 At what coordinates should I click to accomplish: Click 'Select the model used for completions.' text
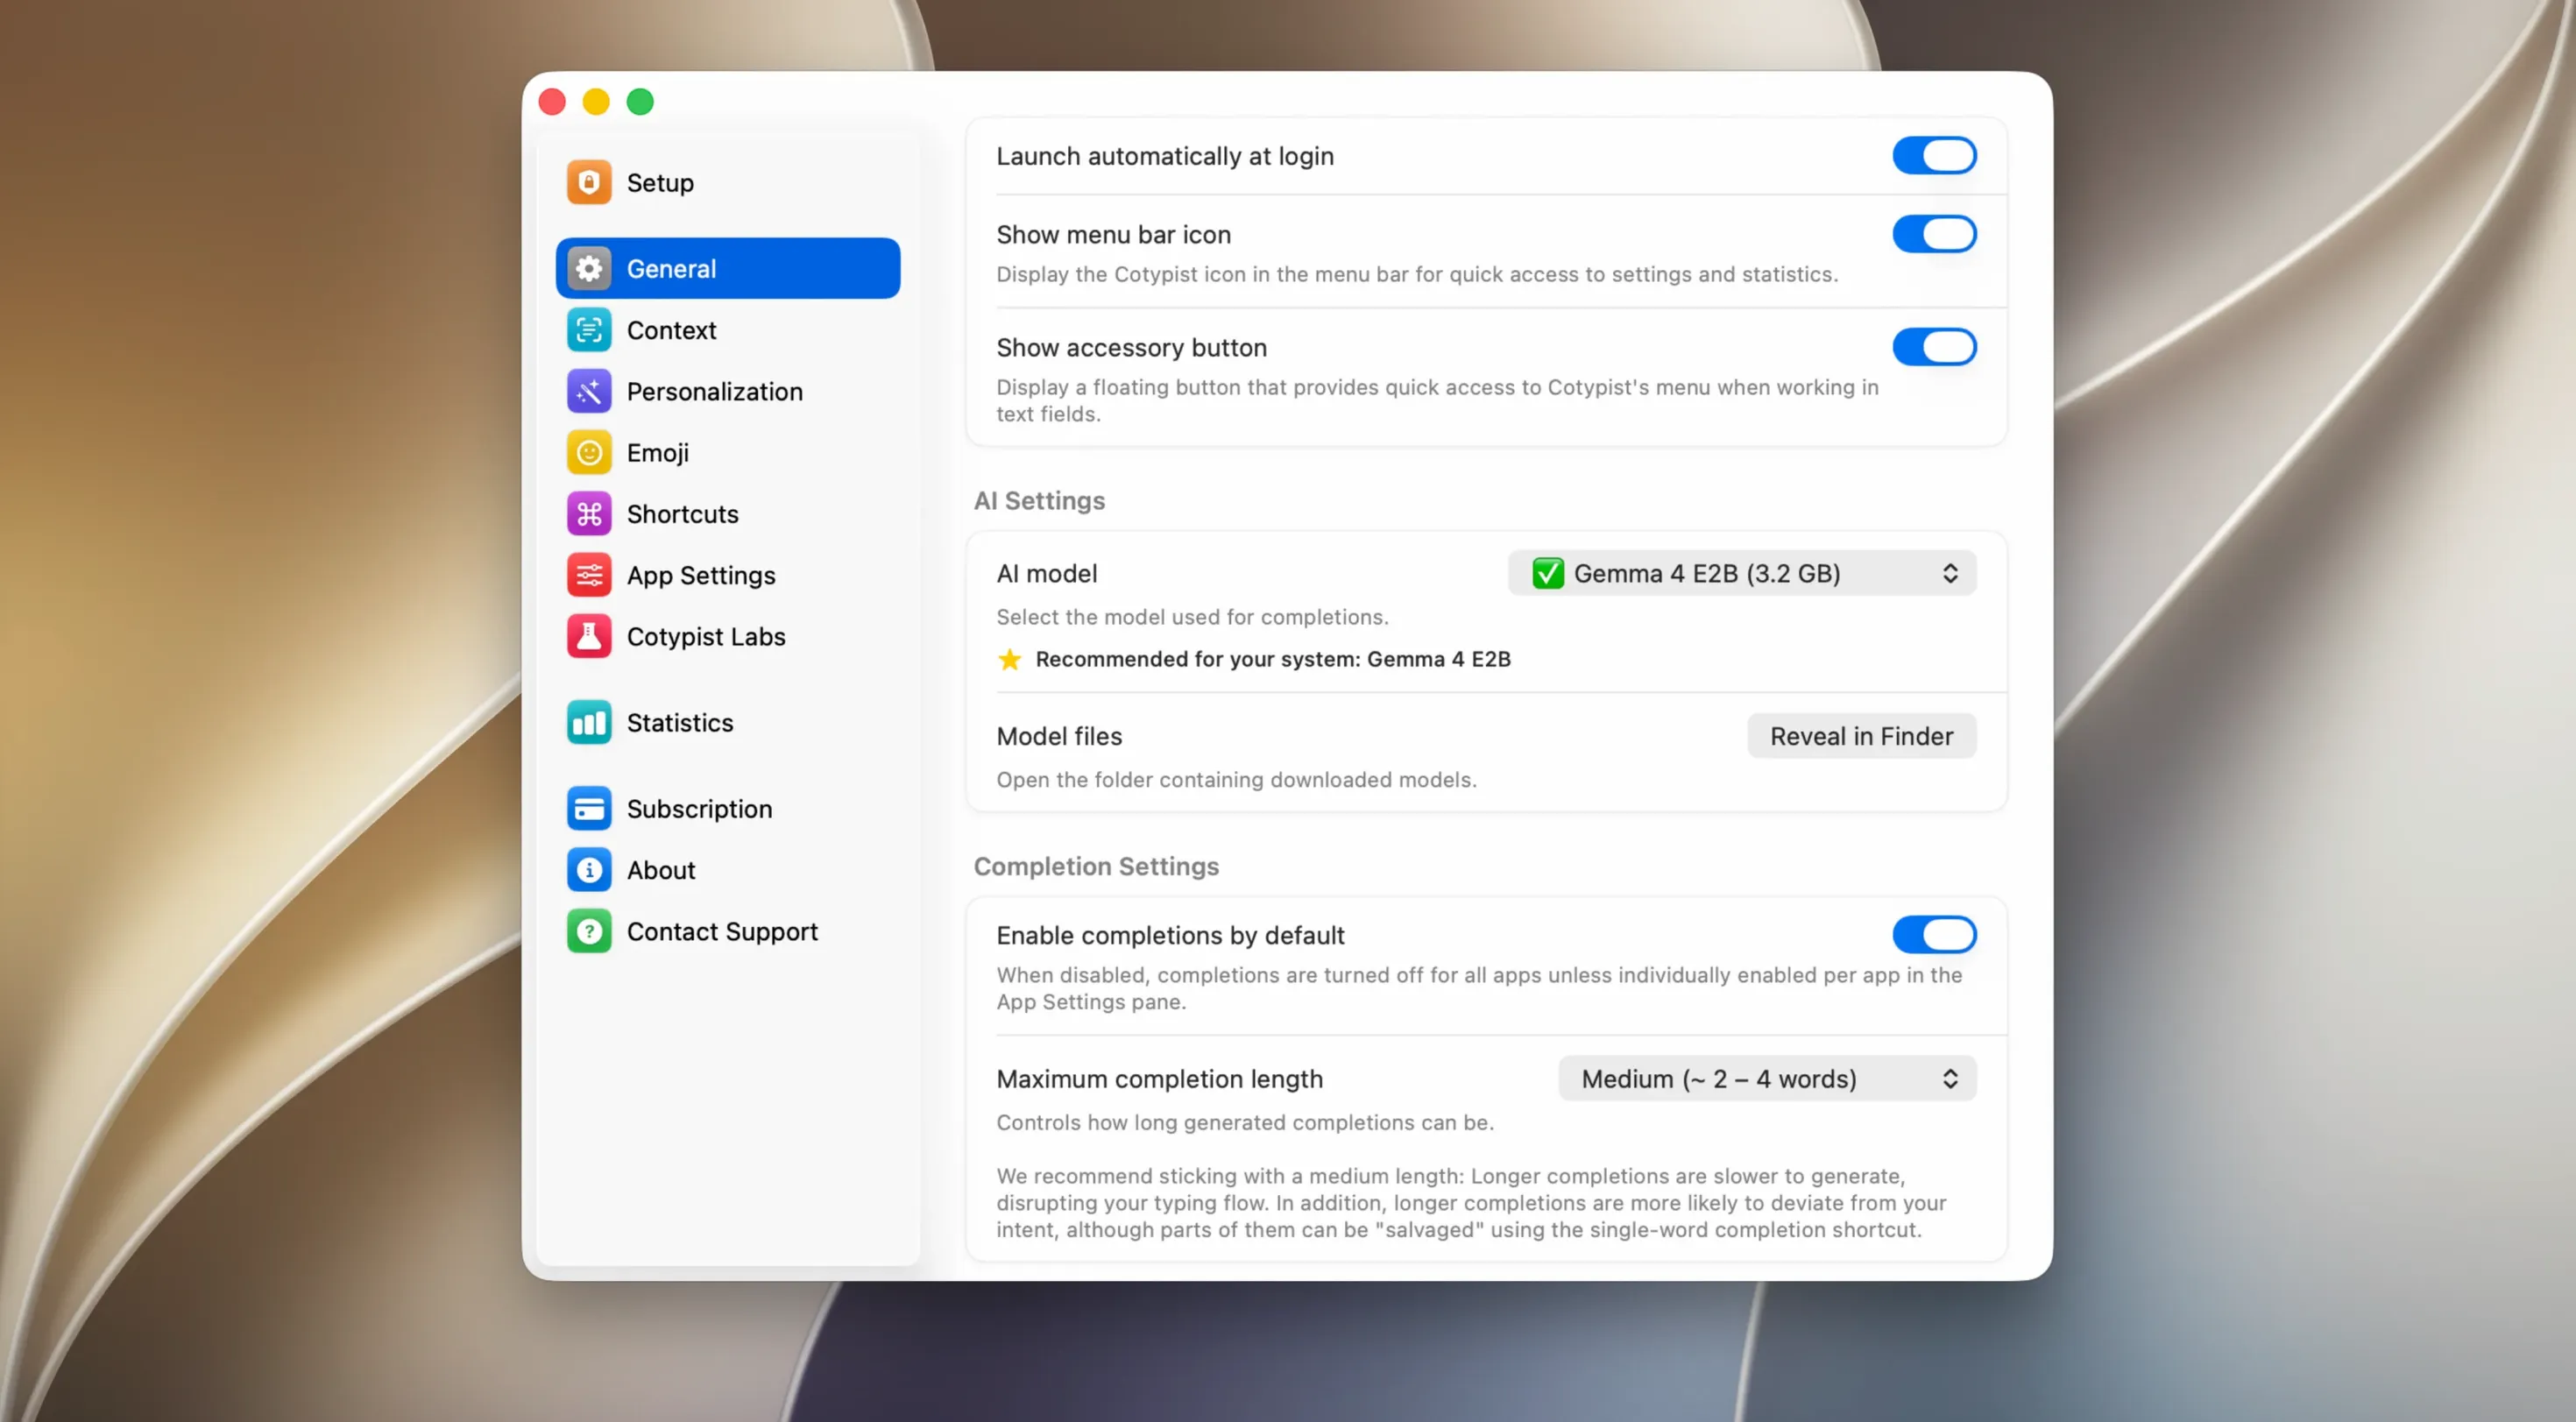pyautogui.click(x=1192, y=617)
